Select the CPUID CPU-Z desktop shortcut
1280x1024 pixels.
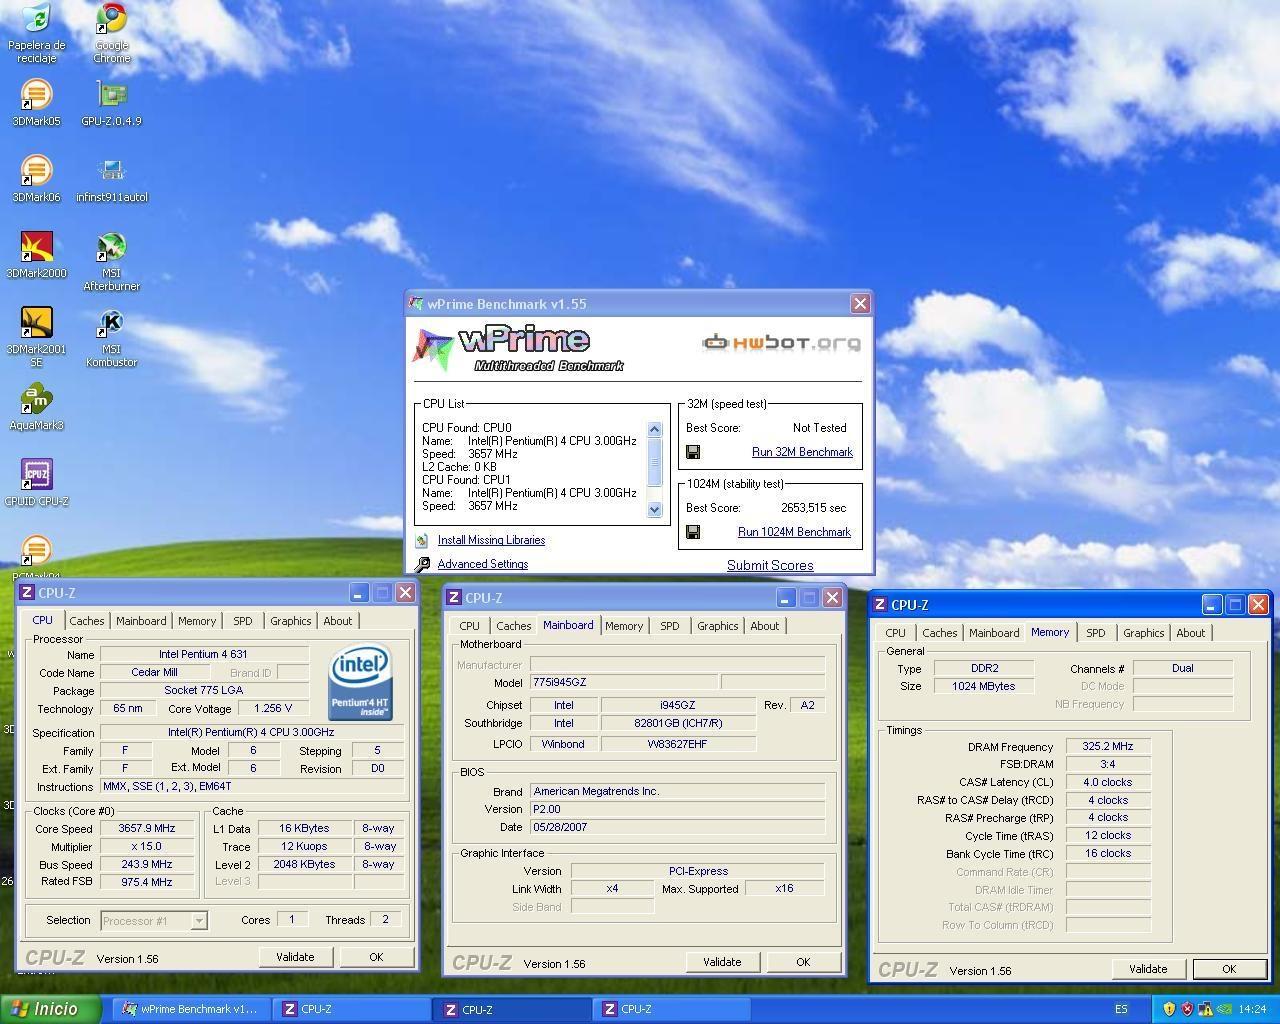pyautogui.click(x=36, y=483)
